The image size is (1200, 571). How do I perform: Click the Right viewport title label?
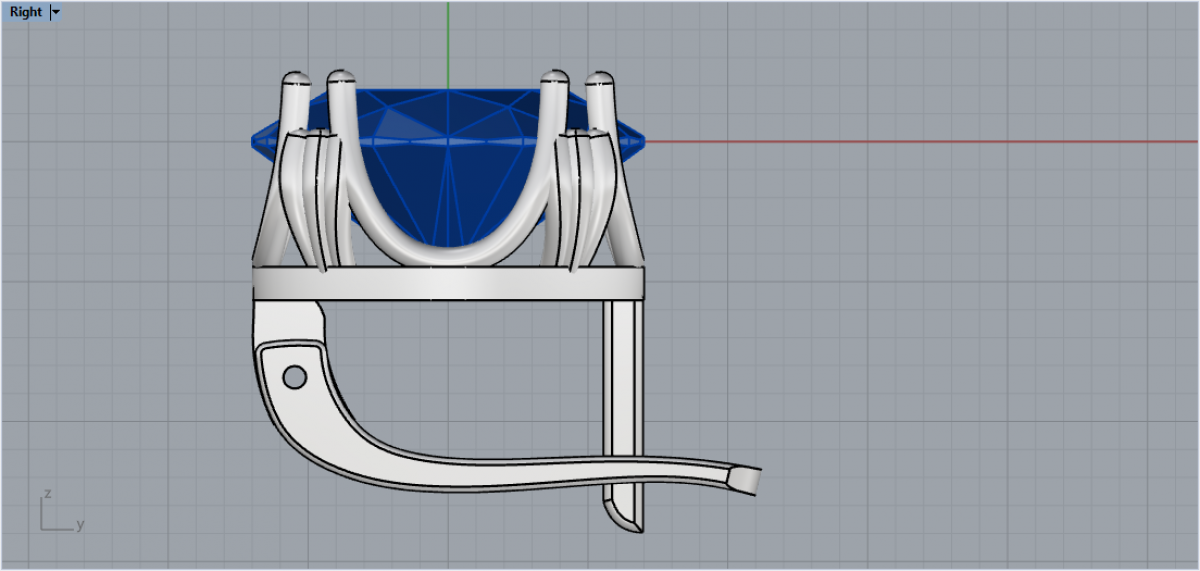[26, 12]
